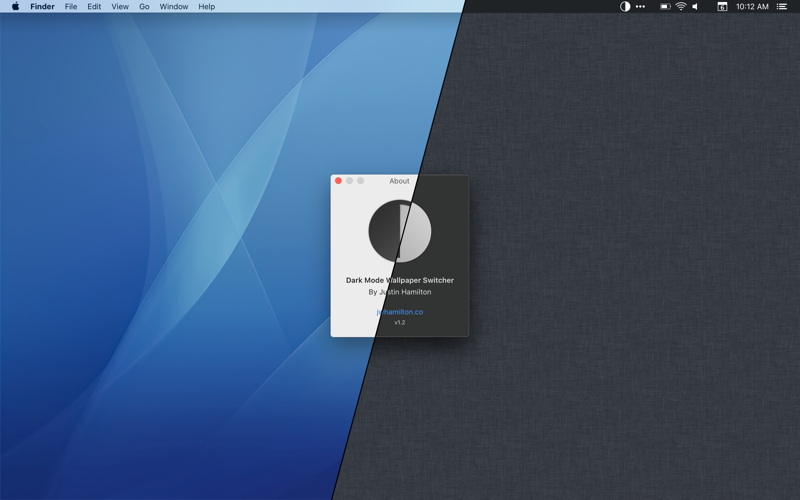800x500 pixels.
Task: Open the Window menu
Action: point(173,7)
